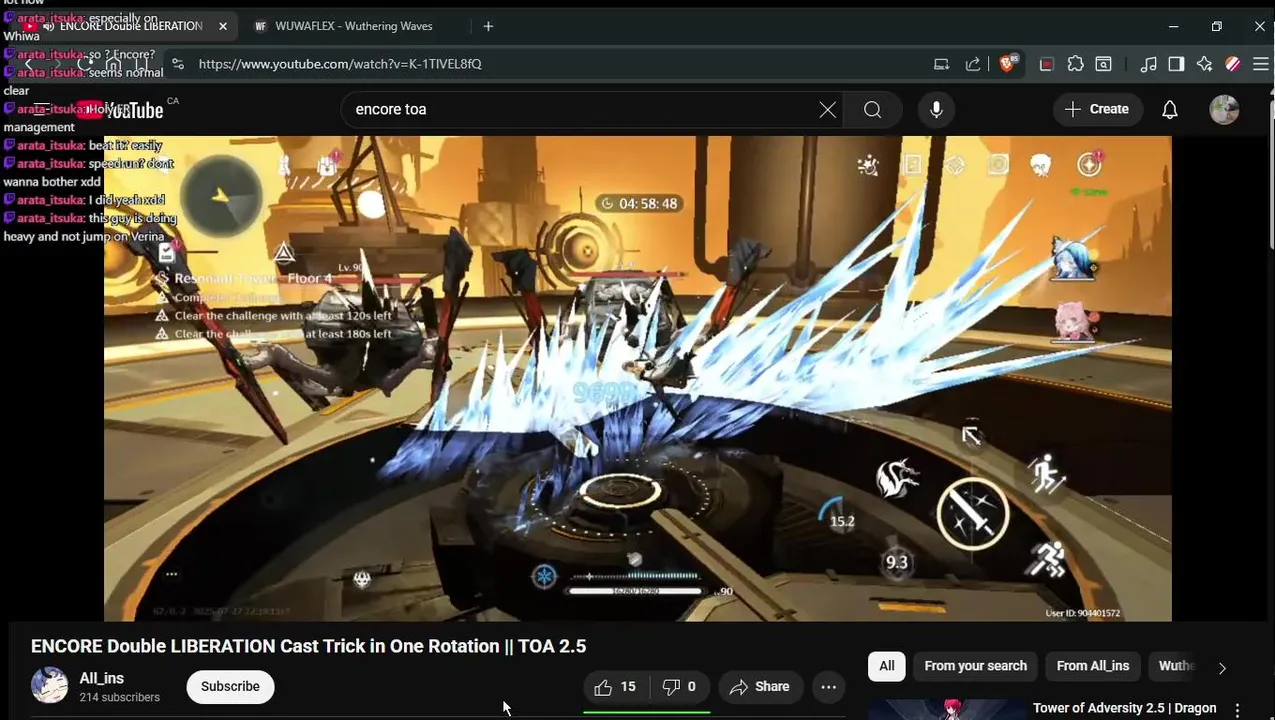Select From your search chip

976,666
